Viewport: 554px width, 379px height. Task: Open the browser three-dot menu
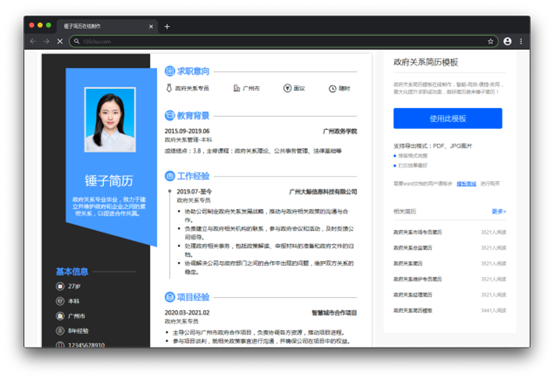coord(521,41)
